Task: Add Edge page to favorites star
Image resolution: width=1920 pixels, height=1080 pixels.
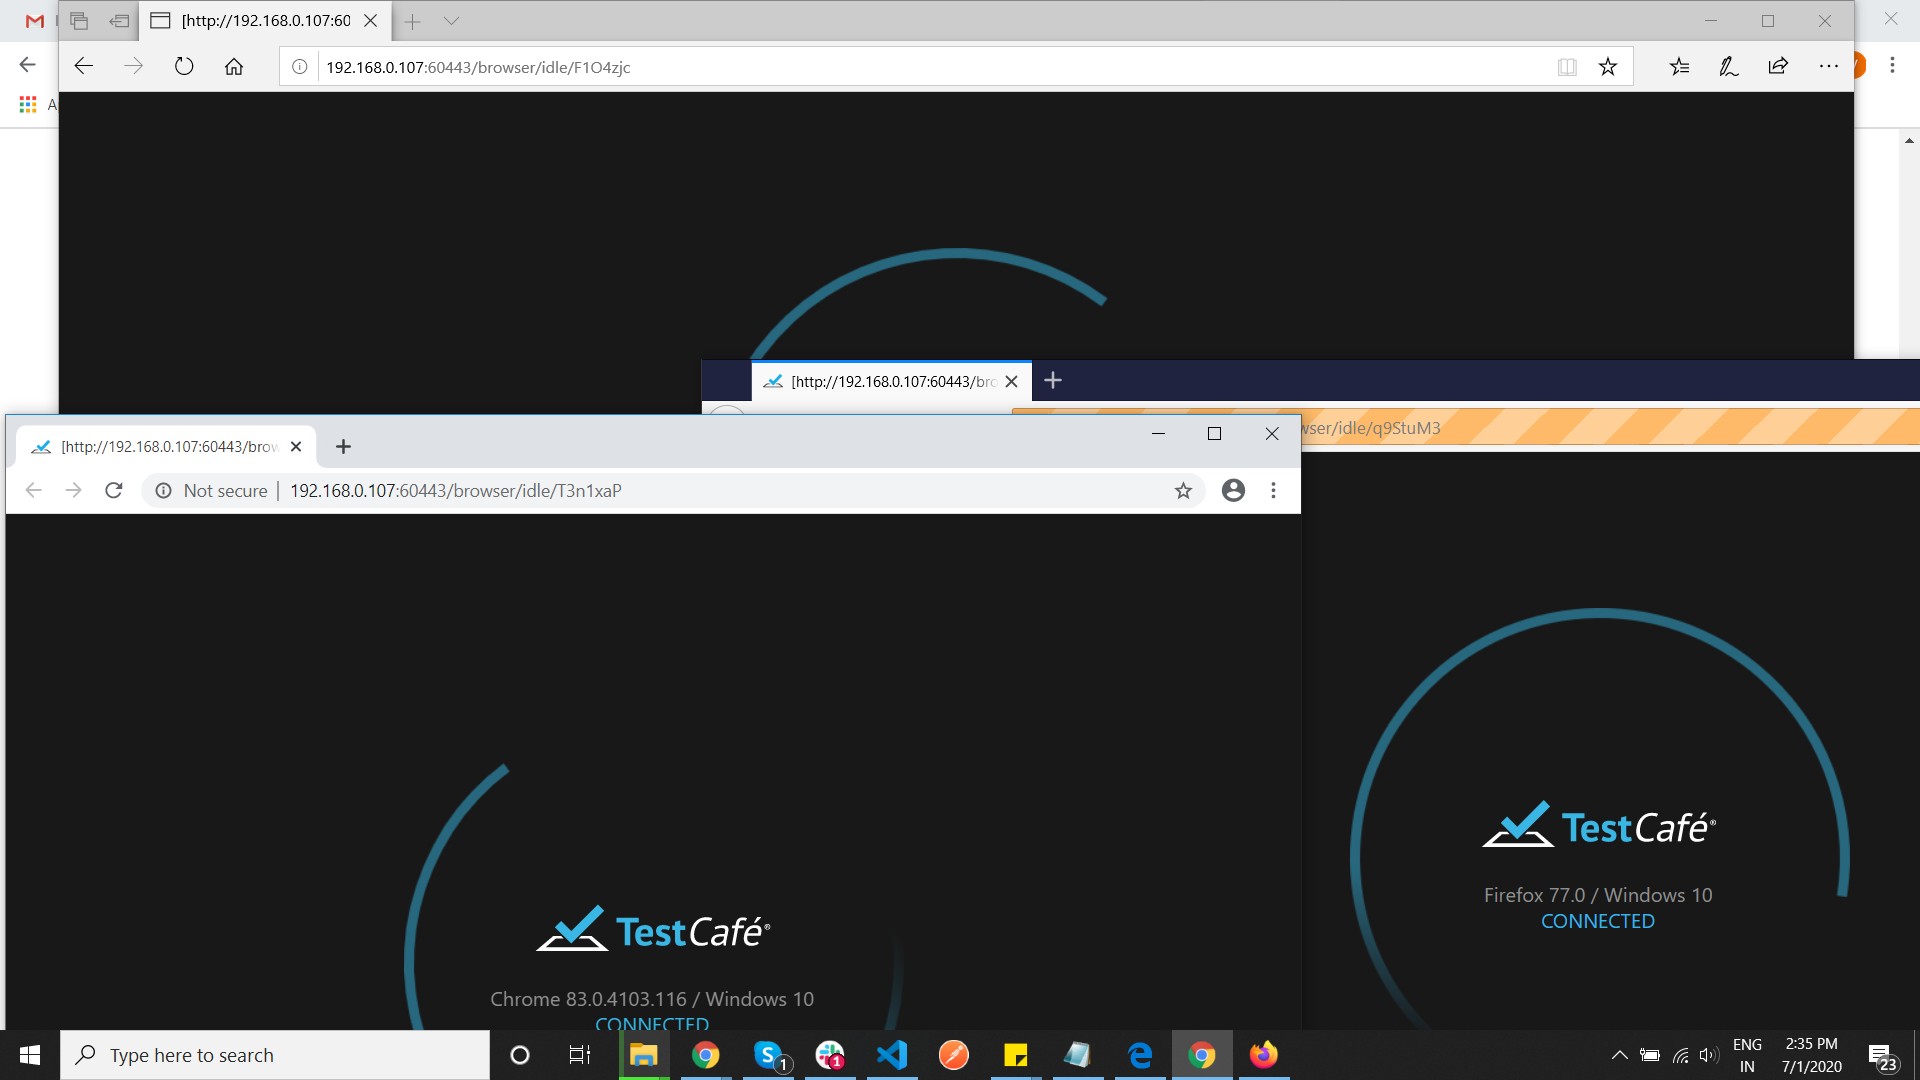Action: 1608,67
